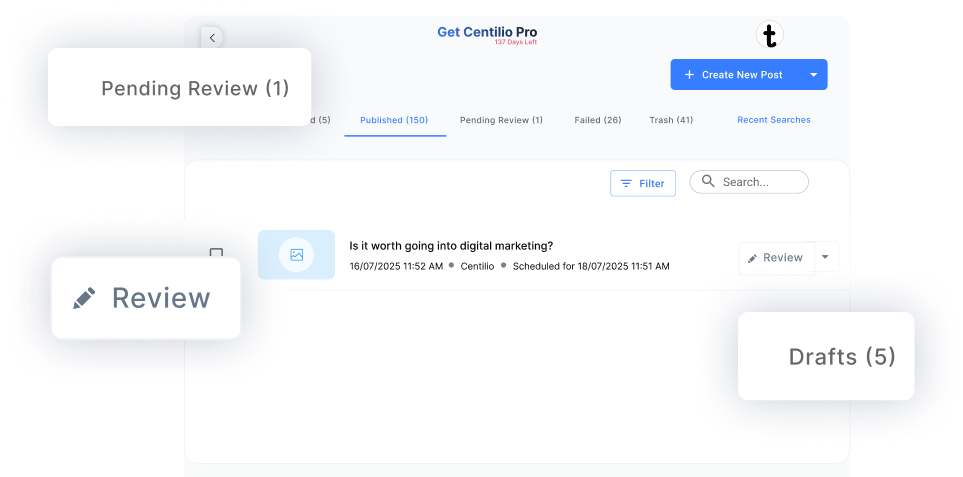
Task: Open the Pending Review (1) tab
Action: point(501,120)
